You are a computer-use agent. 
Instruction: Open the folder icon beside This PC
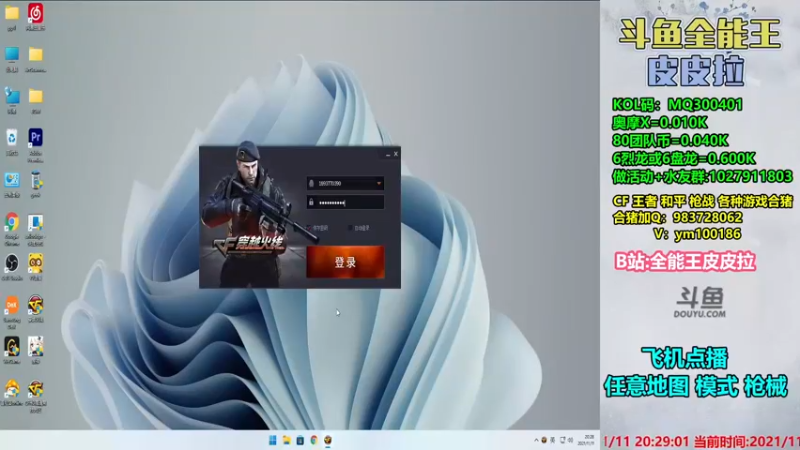[x=35, y=54]
